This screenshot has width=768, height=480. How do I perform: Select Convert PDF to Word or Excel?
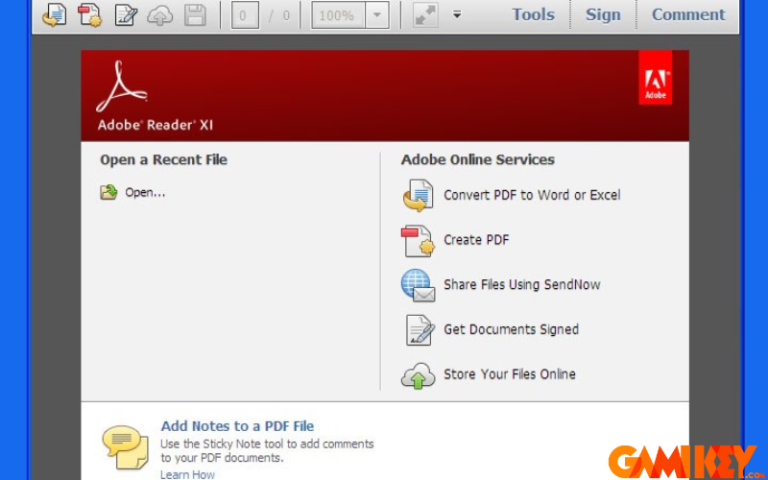(x=532, y=195)
